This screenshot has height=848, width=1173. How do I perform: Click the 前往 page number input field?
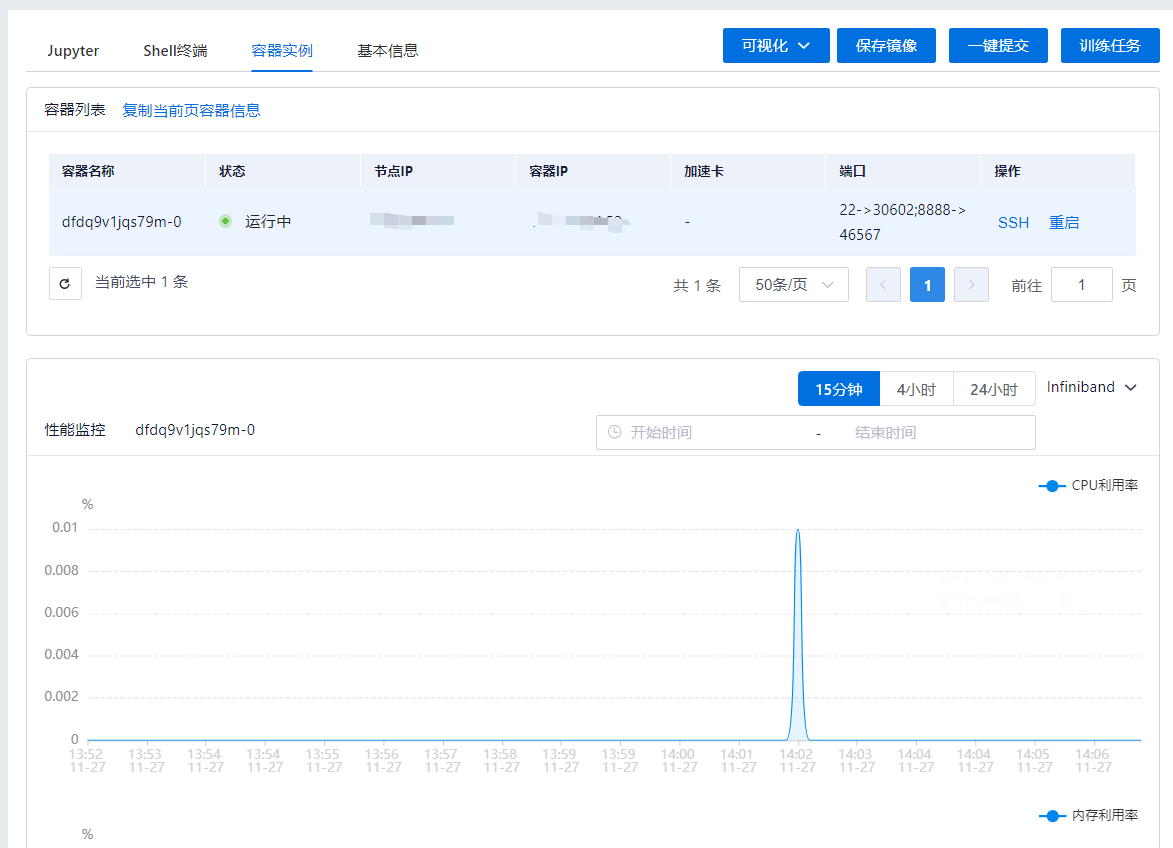coord(1081,285)
